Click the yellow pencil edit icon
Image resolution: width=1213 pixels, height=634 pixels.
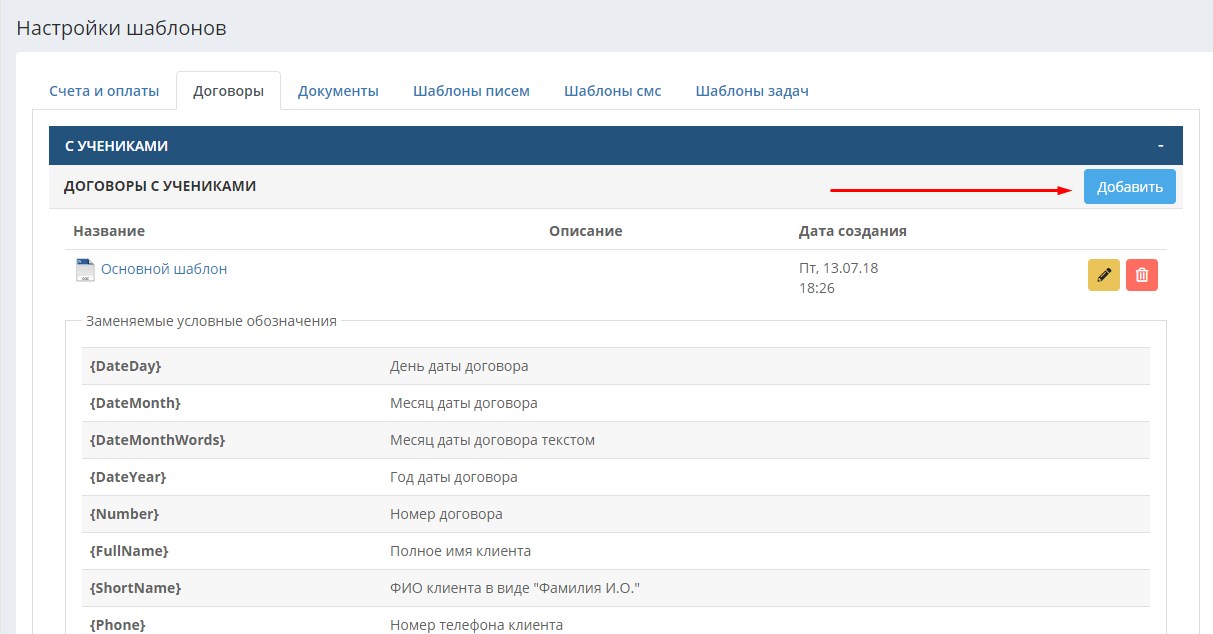[1103, 275]
